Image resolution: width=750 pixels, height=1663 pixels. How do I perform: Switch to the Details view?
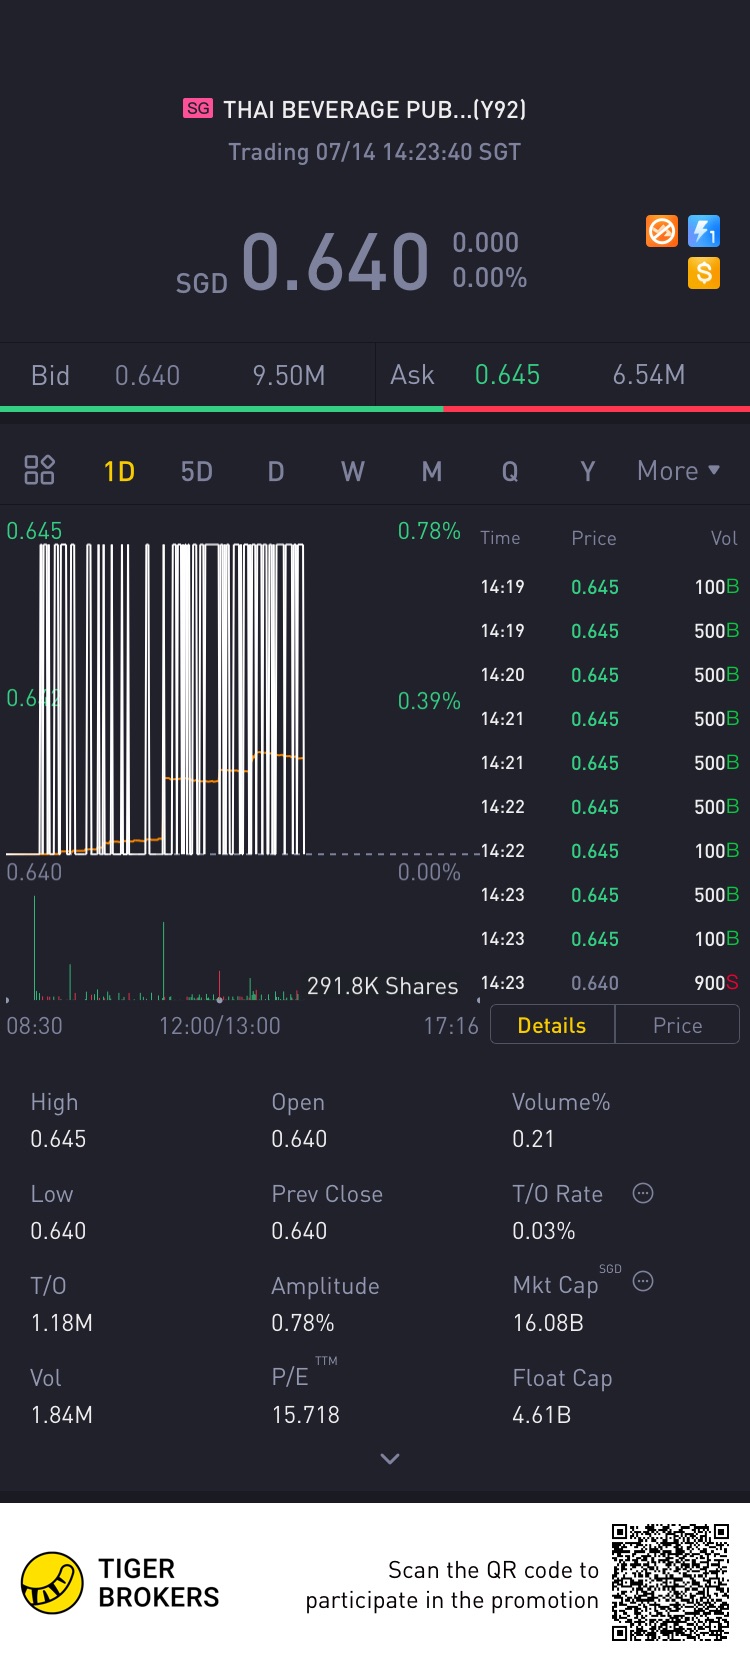552,1025
